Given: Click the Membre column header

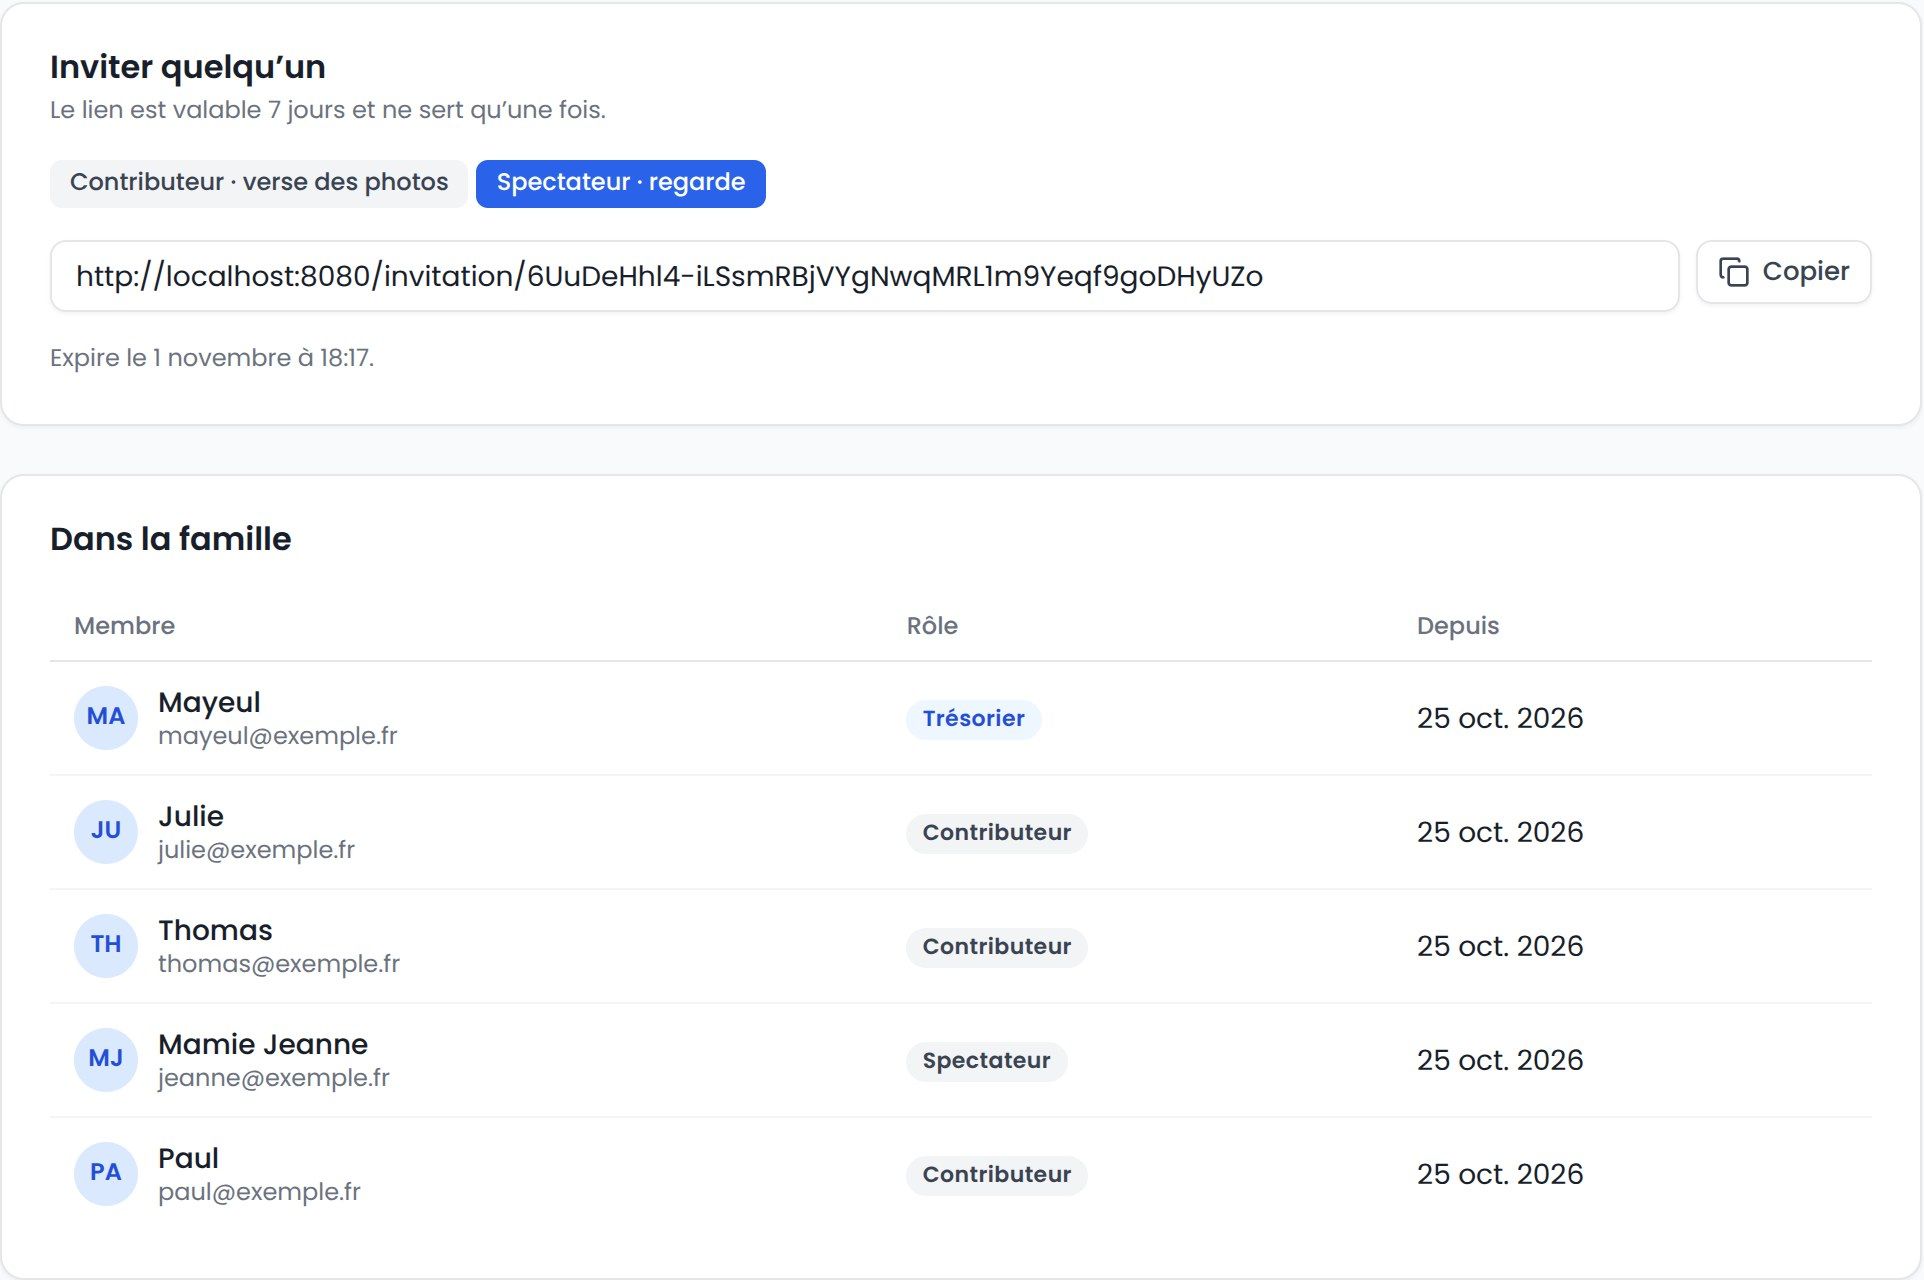Looking at the screenshot, I should [124, 626].
